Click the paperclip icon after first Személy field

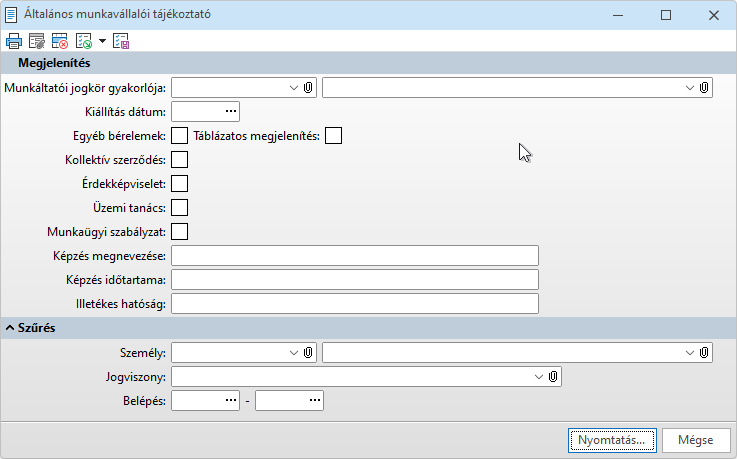pyautogui.click(x=309, y=352)
